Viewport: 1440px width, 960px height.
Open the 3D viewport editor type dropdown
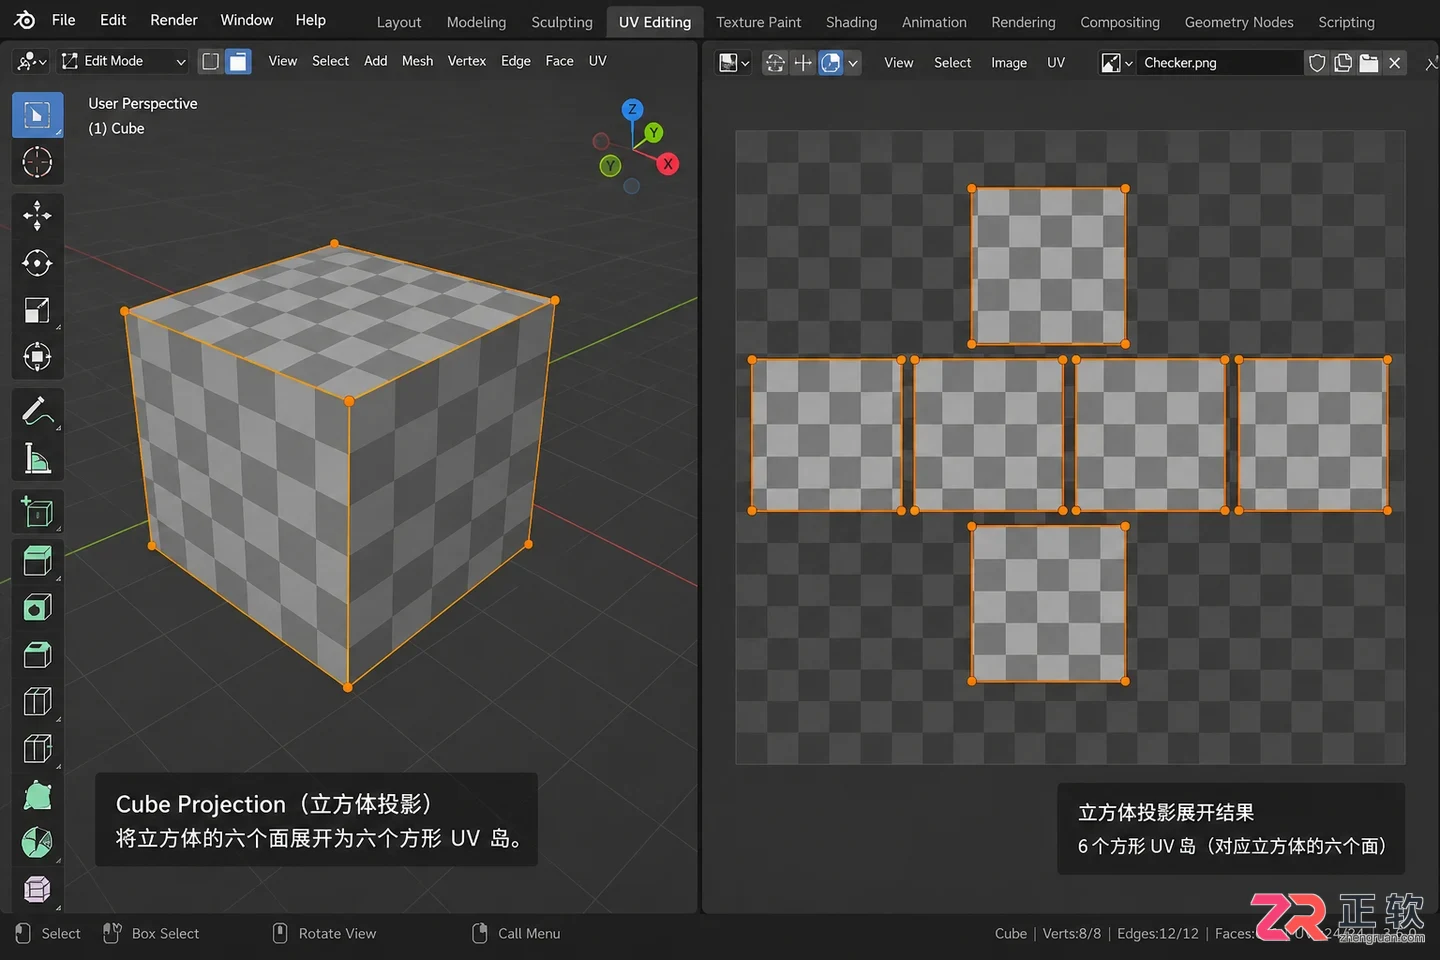(31, 61)
